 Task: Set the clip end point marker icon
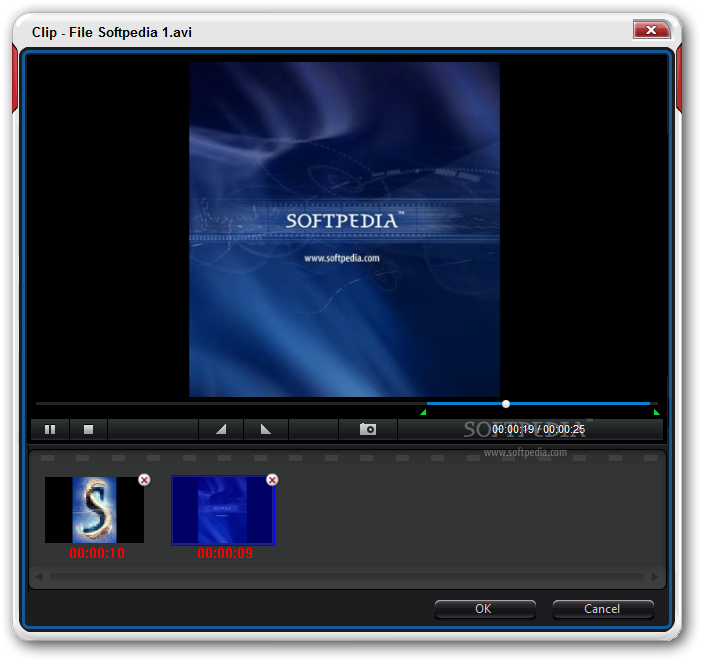pyautogui.click(x=266, y=429)
